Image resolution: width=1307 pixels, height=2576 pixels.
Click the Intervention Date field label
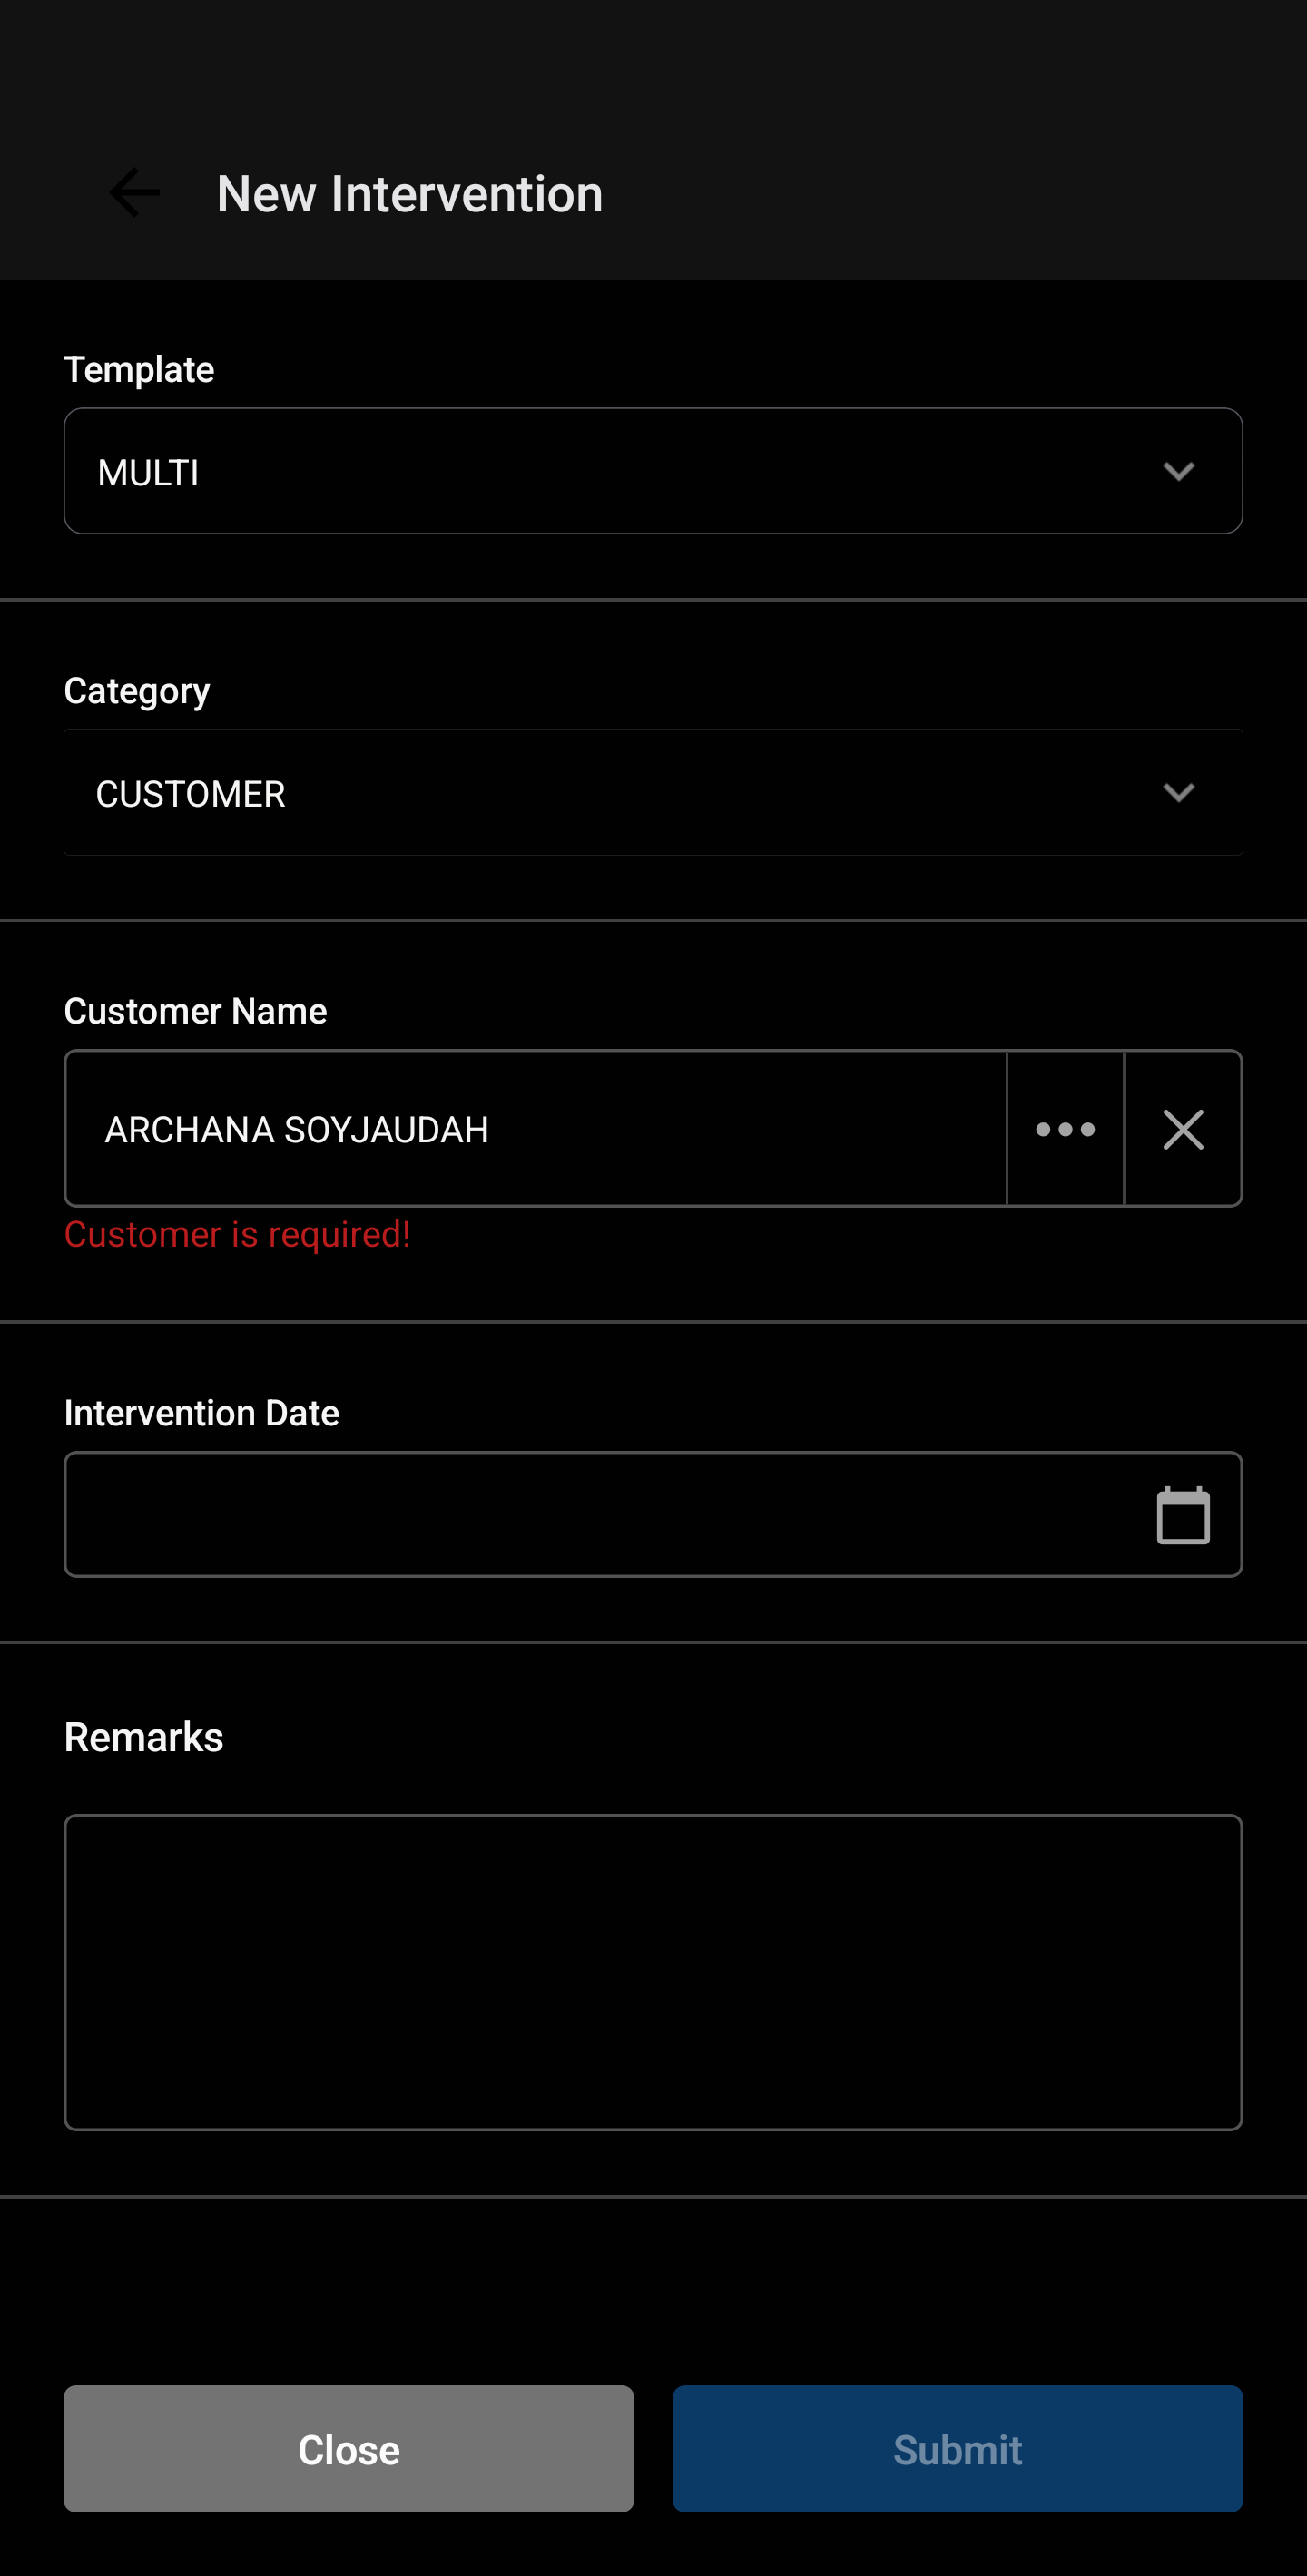coord(201,1413)
